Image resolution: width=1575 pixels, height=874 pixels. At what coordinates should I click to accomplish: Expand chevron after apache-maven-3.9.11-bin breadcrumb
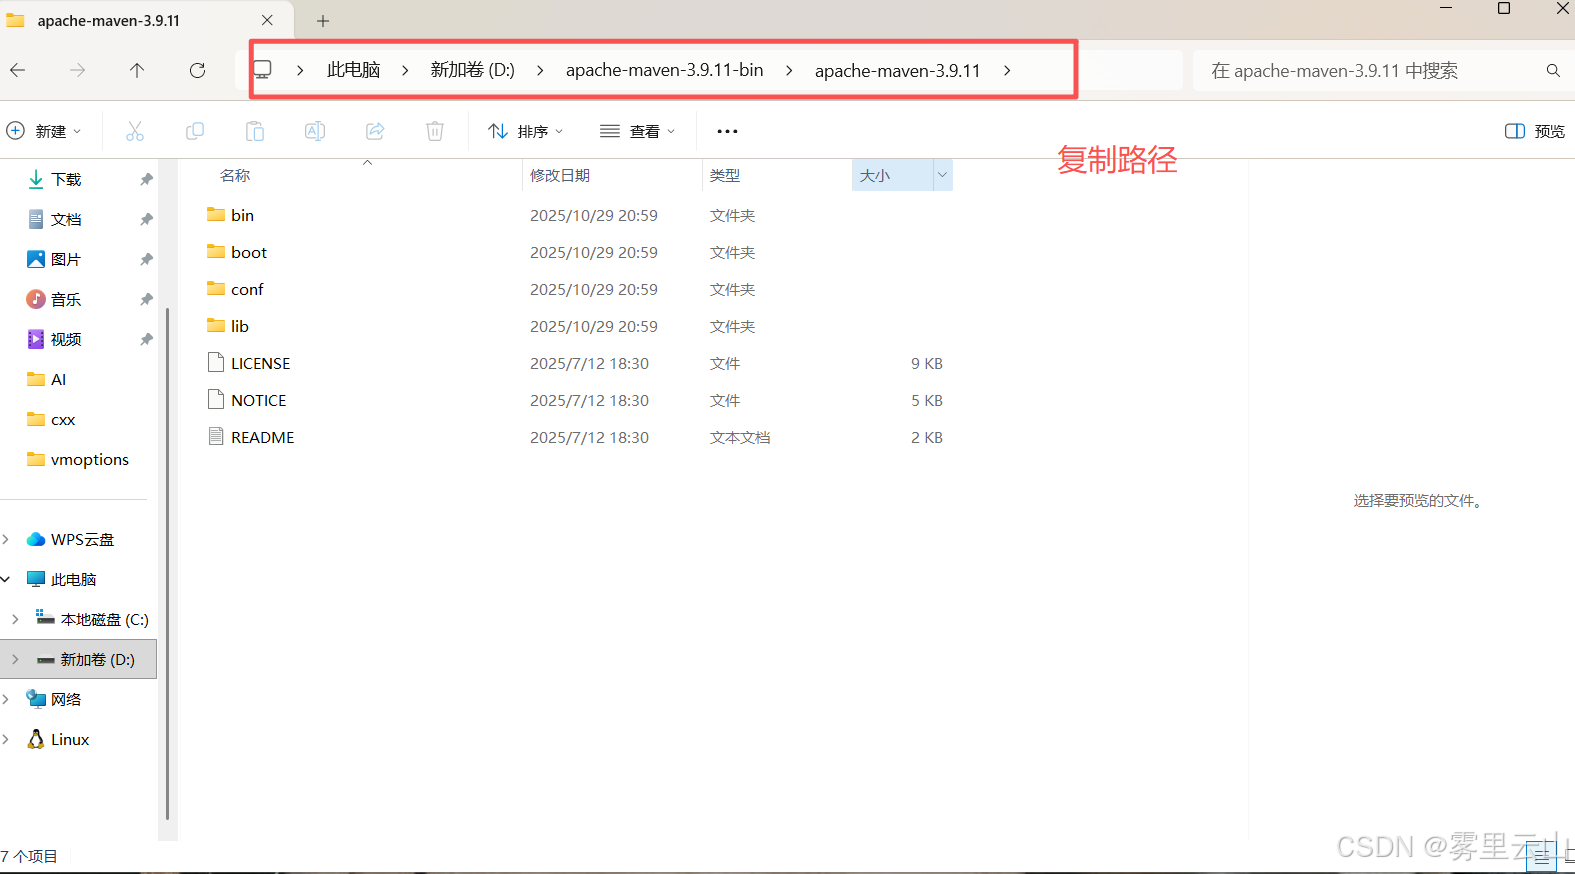coord(789,70)
